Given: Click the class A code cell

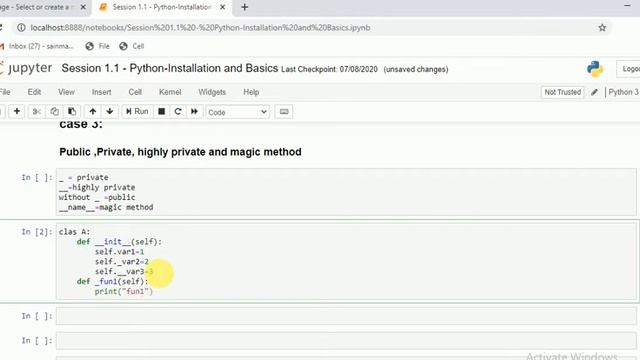Looking at the screenshot, I should click(x=346, y=261).
